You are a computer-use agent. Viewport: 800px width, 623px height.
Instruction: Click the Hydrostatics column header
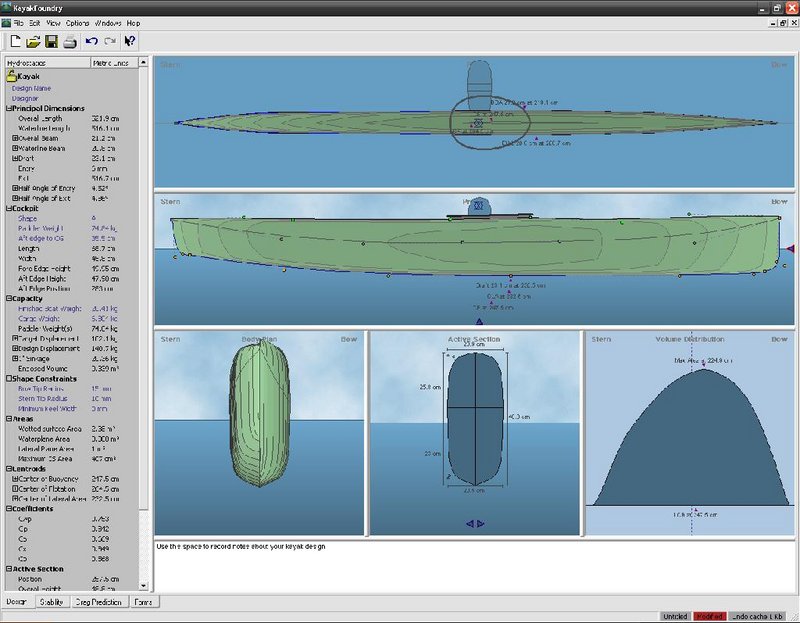point(48,63)
